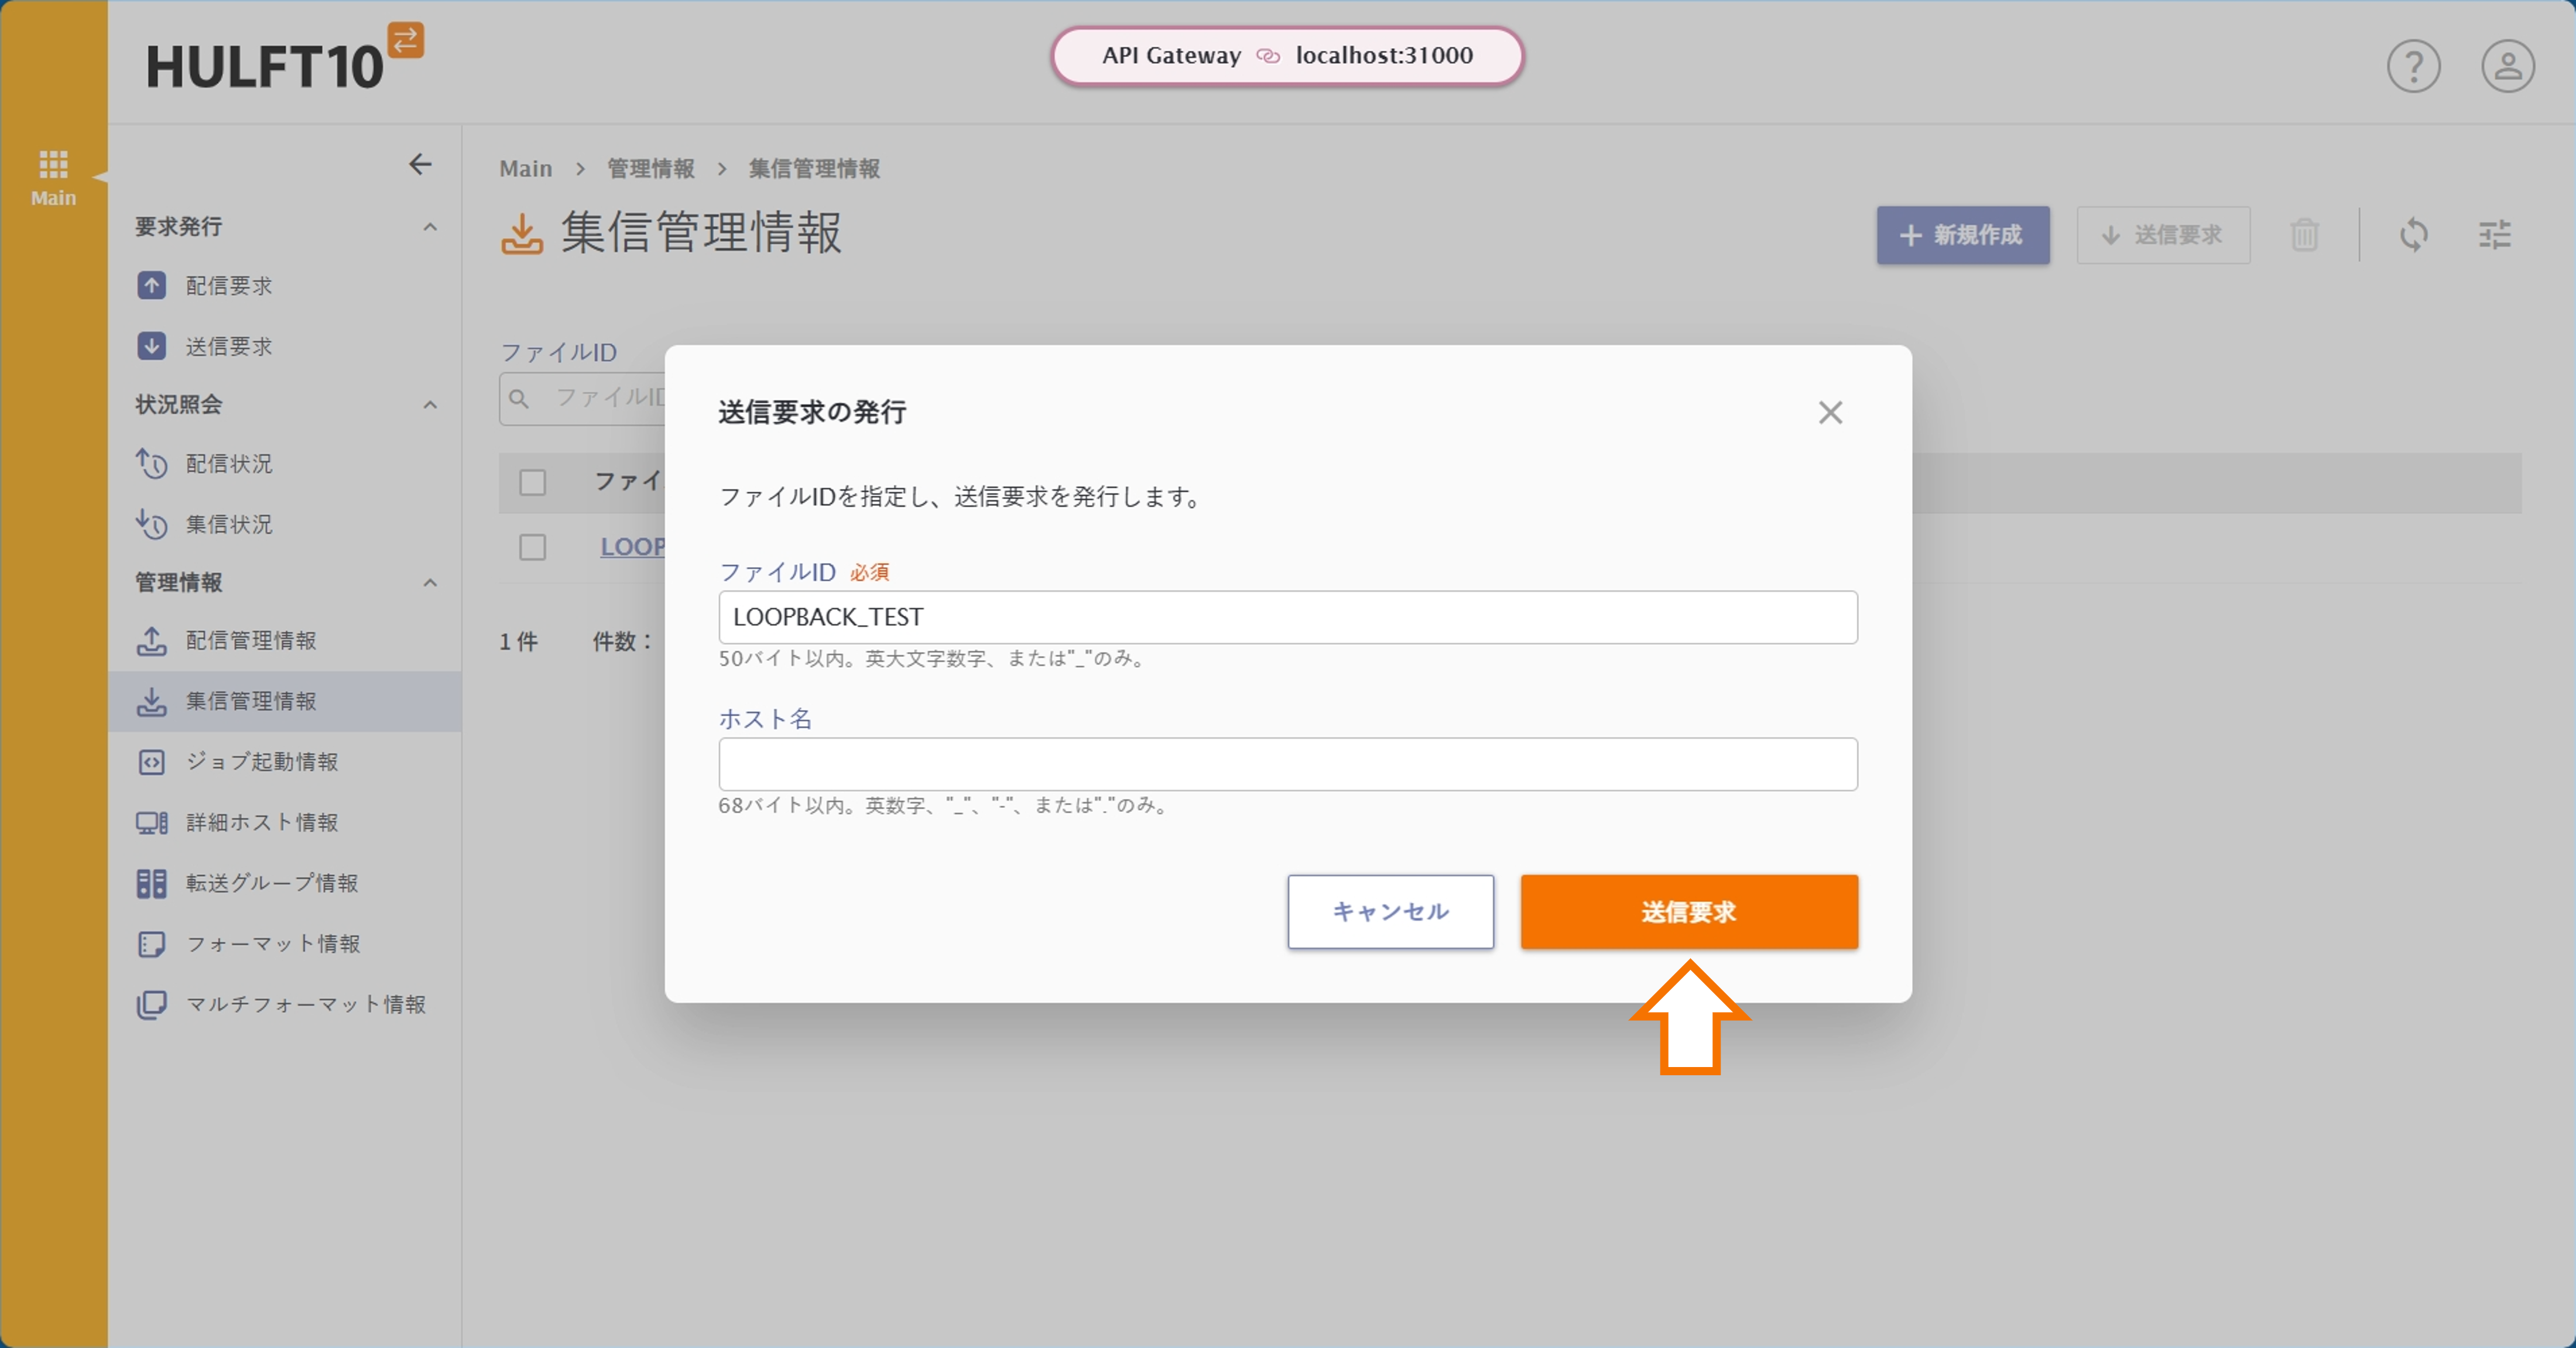Collapse the 管理情報 section
2576x1348 pixels.
[x=429, y=583]
